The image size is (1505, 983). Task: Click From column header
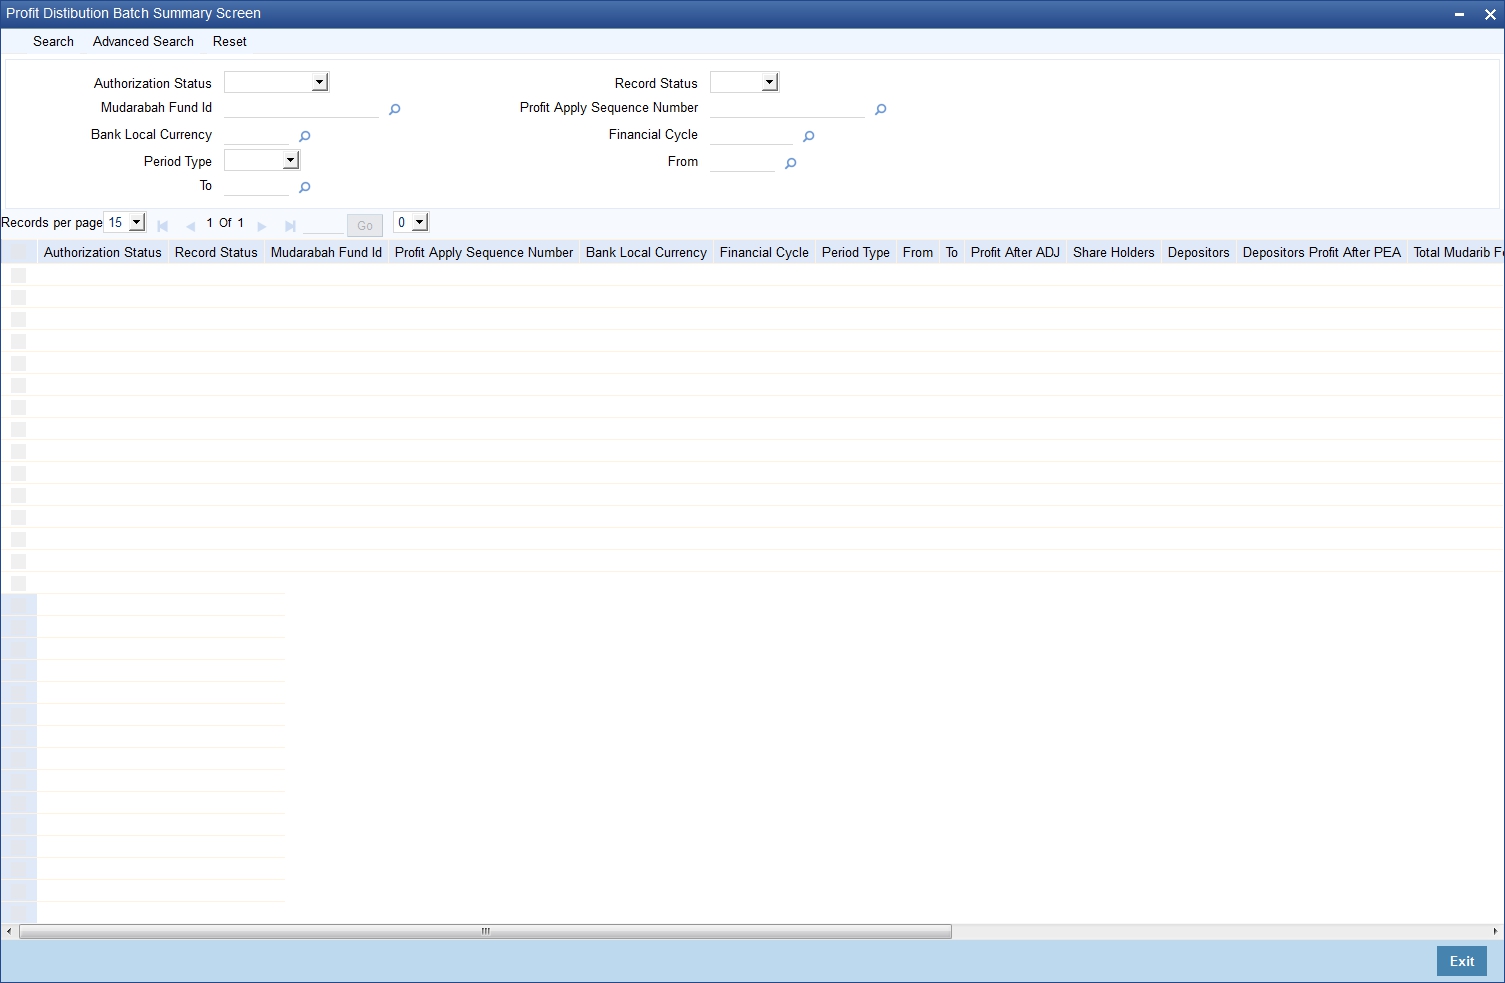pos(918,252)
